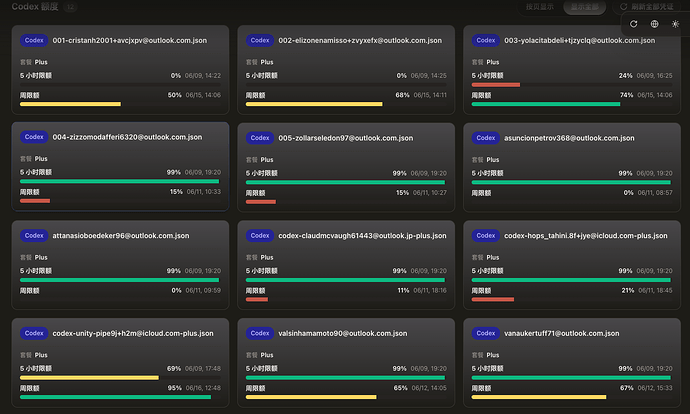The width and height of the screenshot is (690, 414).
Task: Open the language globe icon
Action: click(x=654, y=24)
